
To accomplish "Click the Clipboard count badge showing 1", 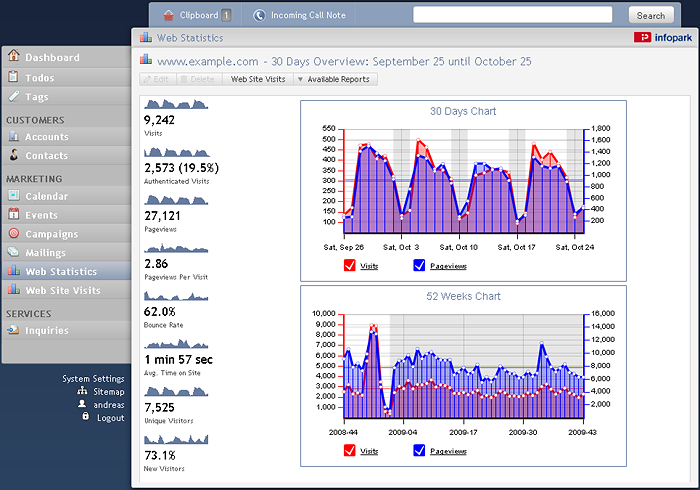I will (226, 15).
